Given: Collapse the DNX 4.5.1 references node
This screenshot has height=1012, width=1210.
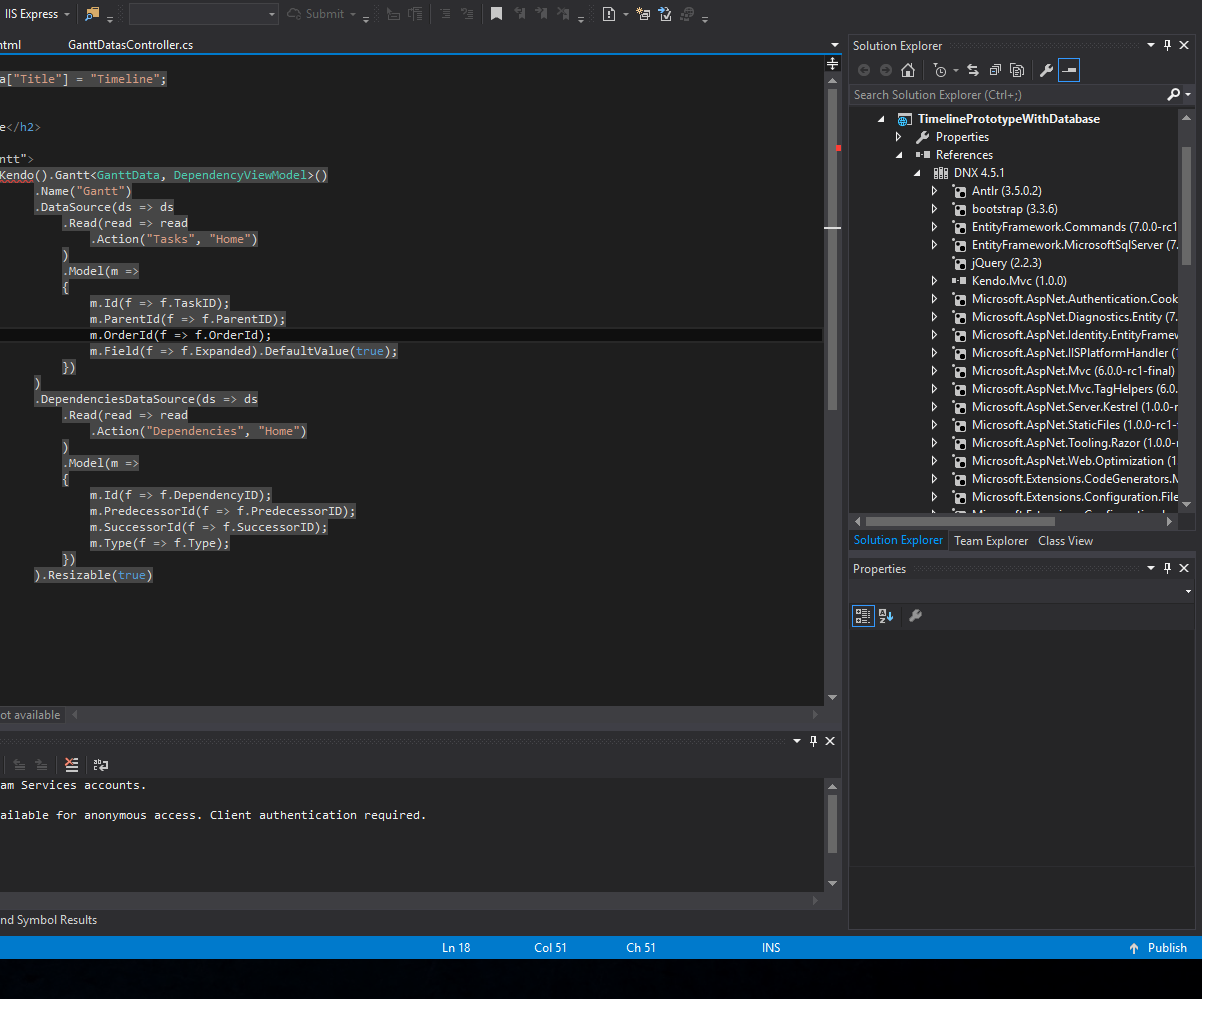Looking at the screenshot, I should click(917, 173).
